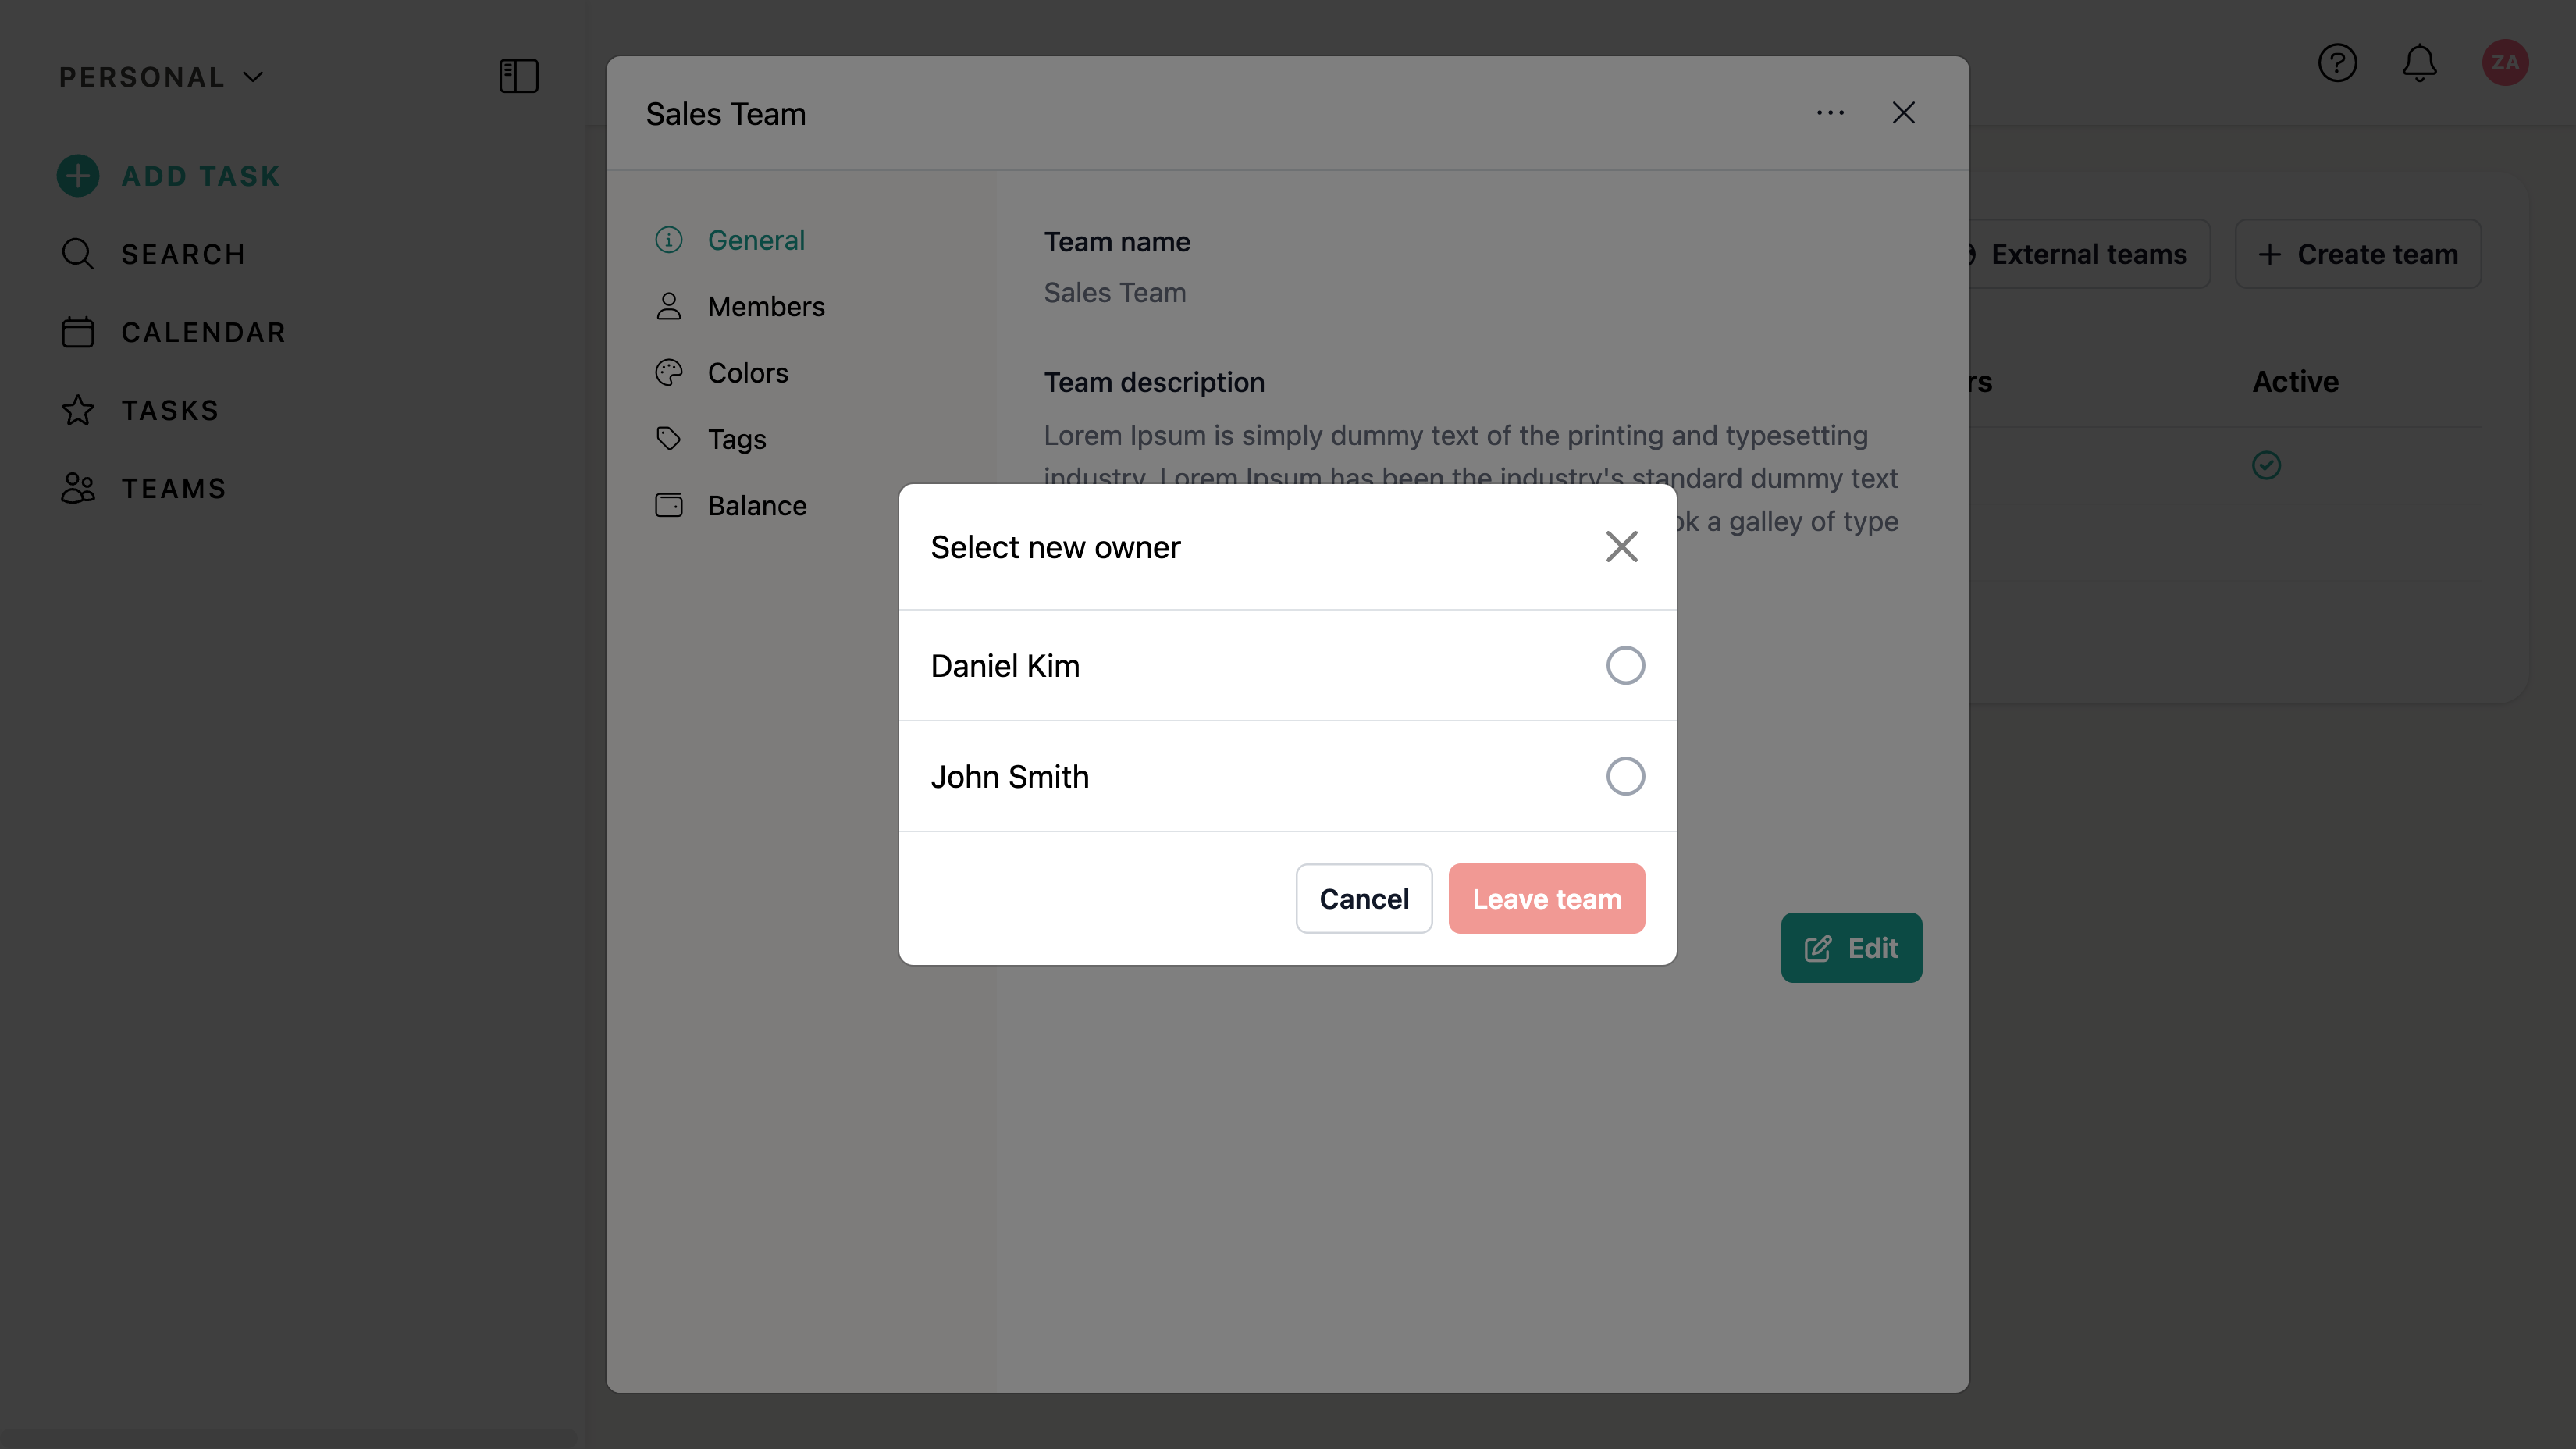Select Daniel Kim as new owner
The width and height of the screenshot is (2576, 1449).
[x=1625, y=665]
